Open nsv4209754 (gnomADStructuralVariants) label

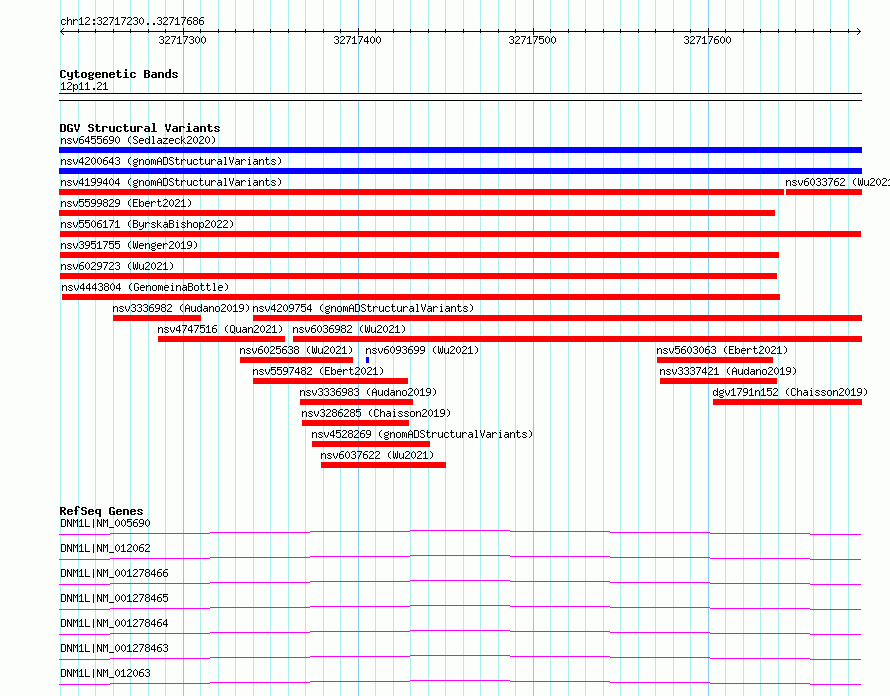[363, 308]
